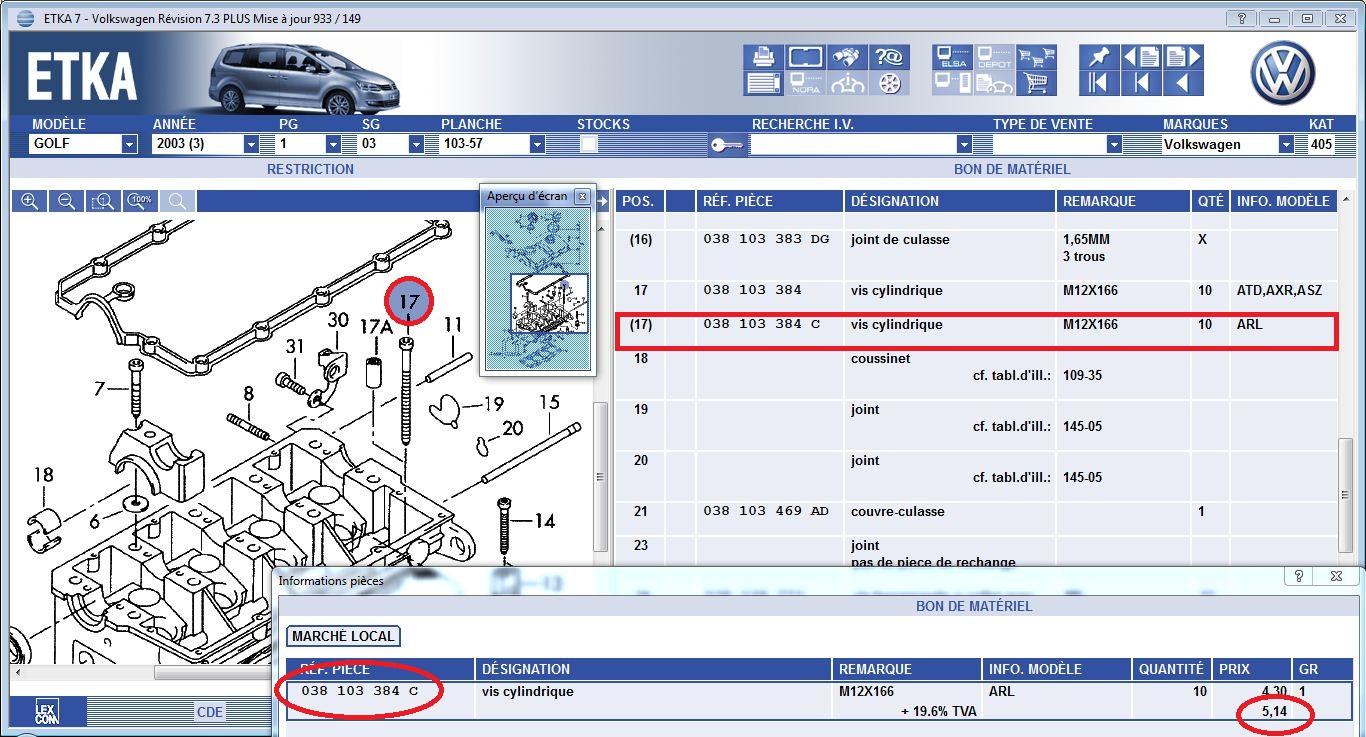Open the MARQUES dropdown showing Volkswagen
This screenshot has width=1366, height=737.
1286,144
